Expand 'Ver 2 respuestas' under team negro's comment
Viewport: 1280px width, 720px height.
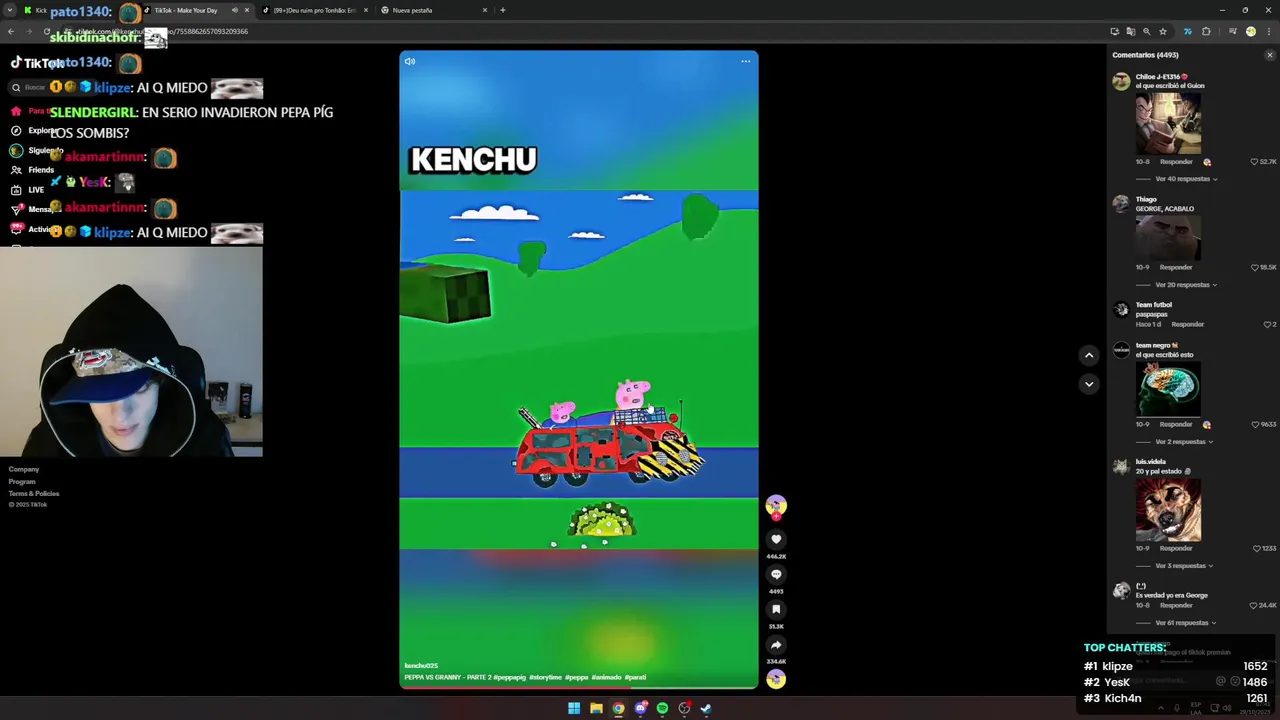click(x=1184, y=442)
